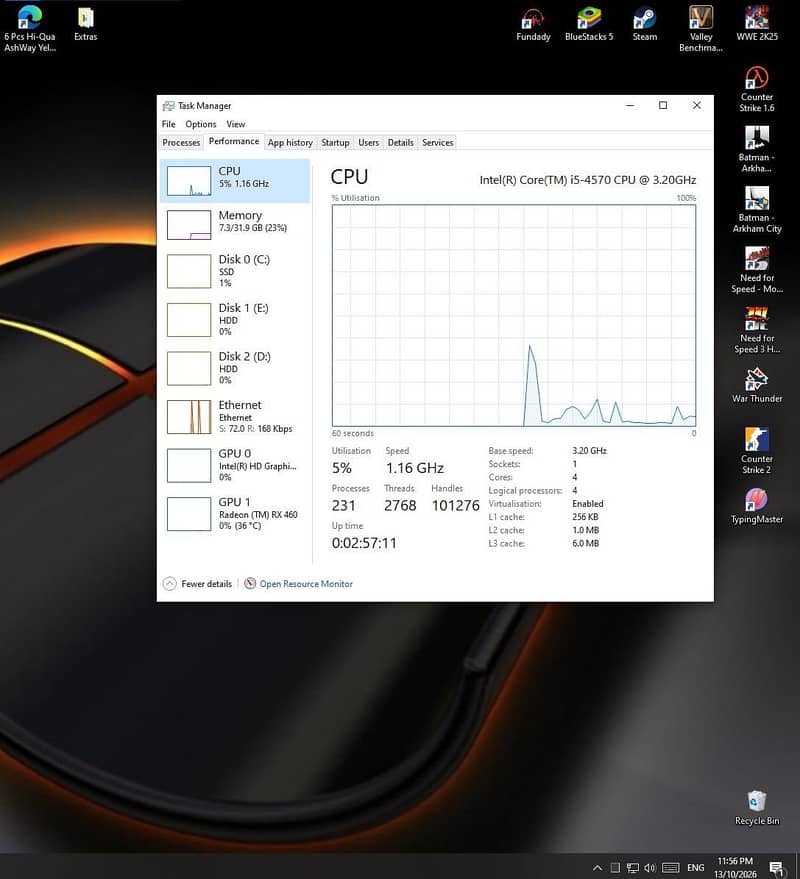Select Disk 2 (D:) HDD in sidebar
The width and height of the screenshot is (800, 879).
coord(235,368)
